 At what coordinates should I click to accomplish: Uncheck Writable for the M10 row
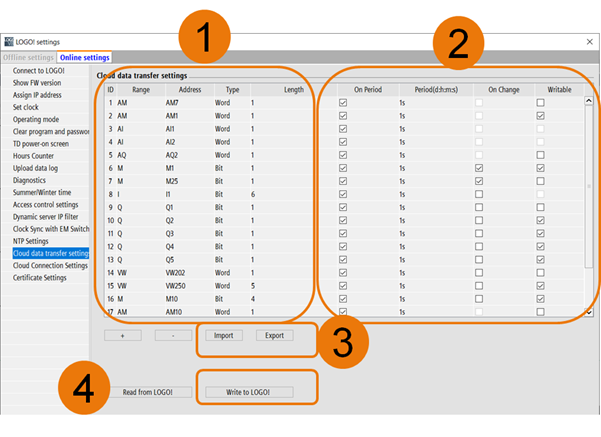click(540, 299)
